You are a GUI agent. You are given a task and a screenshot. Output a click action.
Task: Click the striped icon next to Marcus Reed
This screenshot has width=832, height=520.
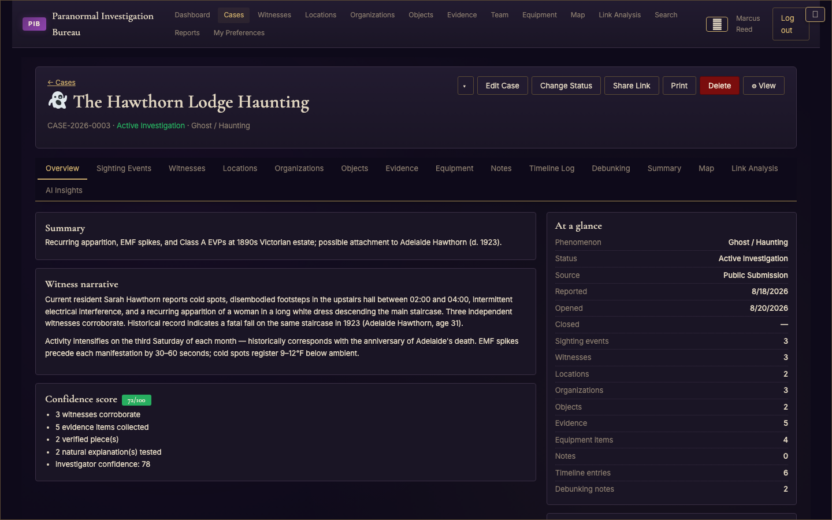716,24
